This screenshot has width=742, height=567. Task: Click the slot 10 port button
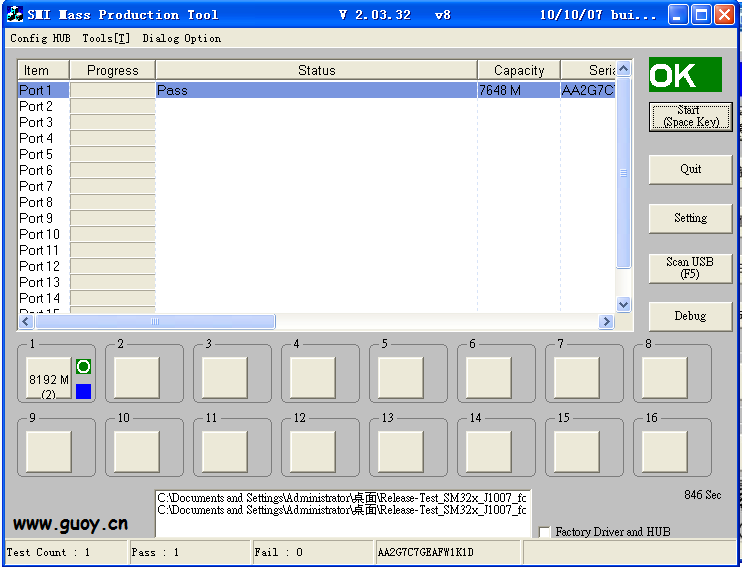(x=137, y=452)
